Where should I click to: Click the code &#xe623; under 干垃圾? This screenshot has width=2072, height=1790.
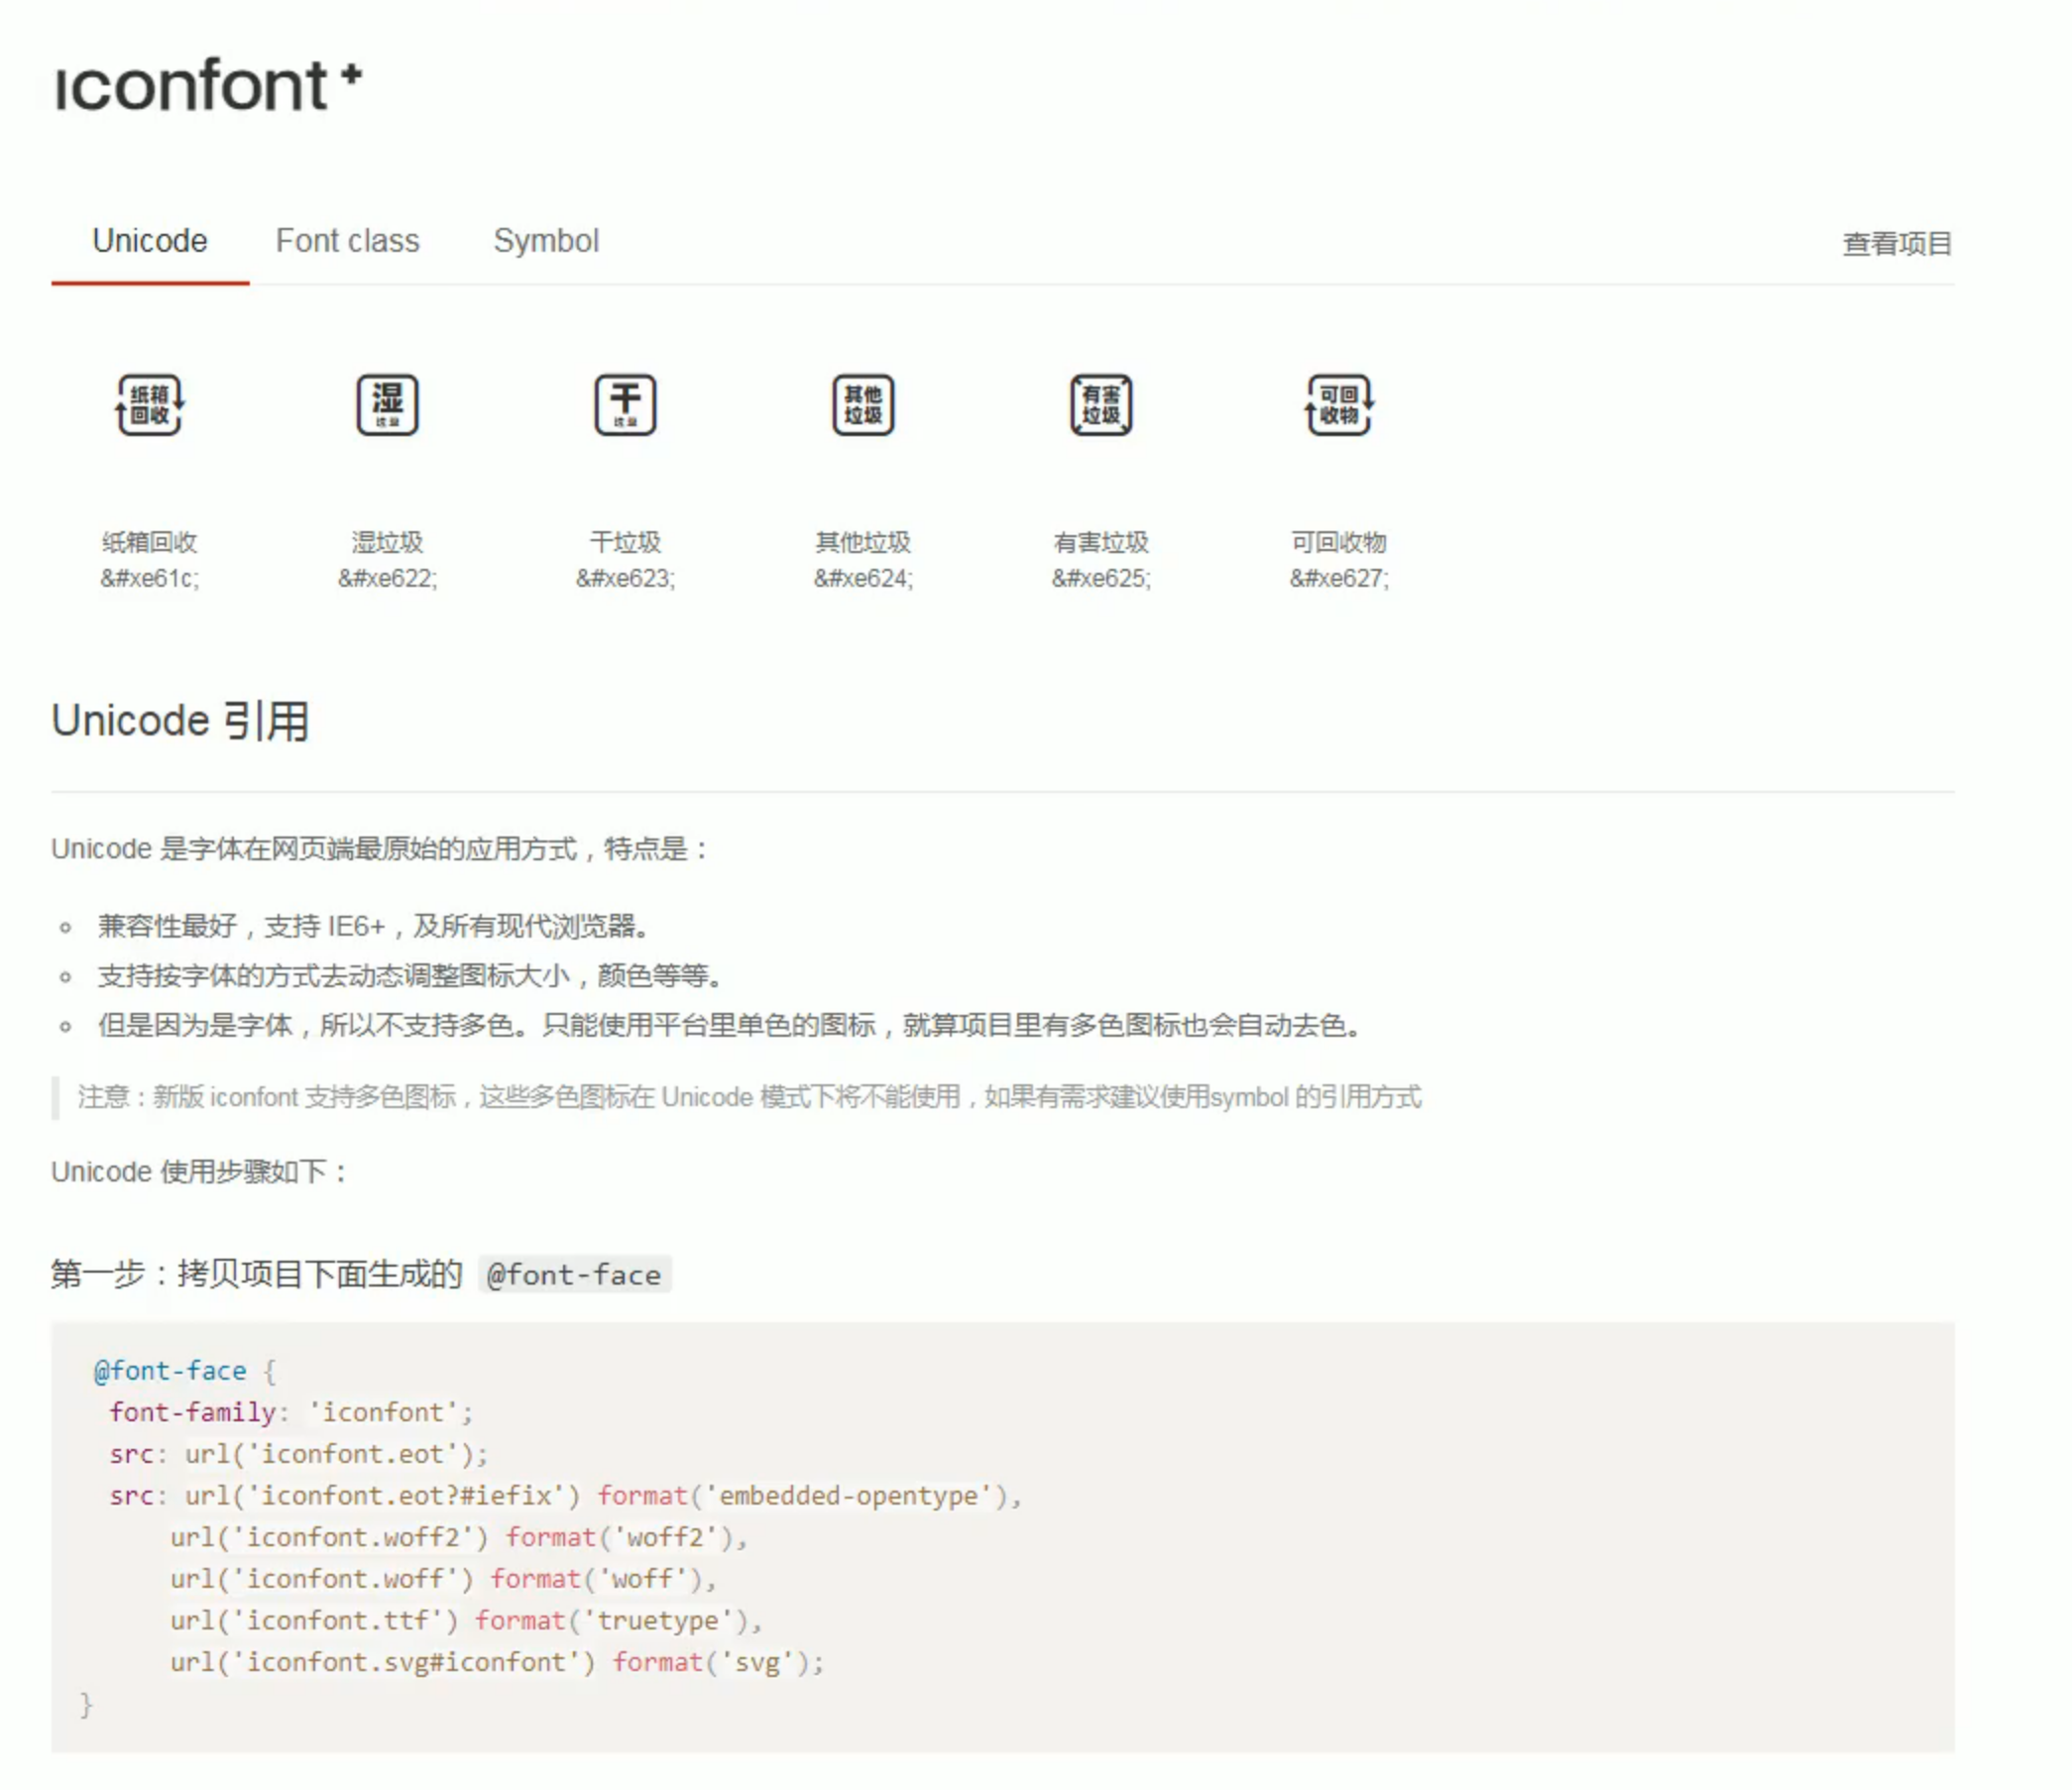tap(625, 578)
